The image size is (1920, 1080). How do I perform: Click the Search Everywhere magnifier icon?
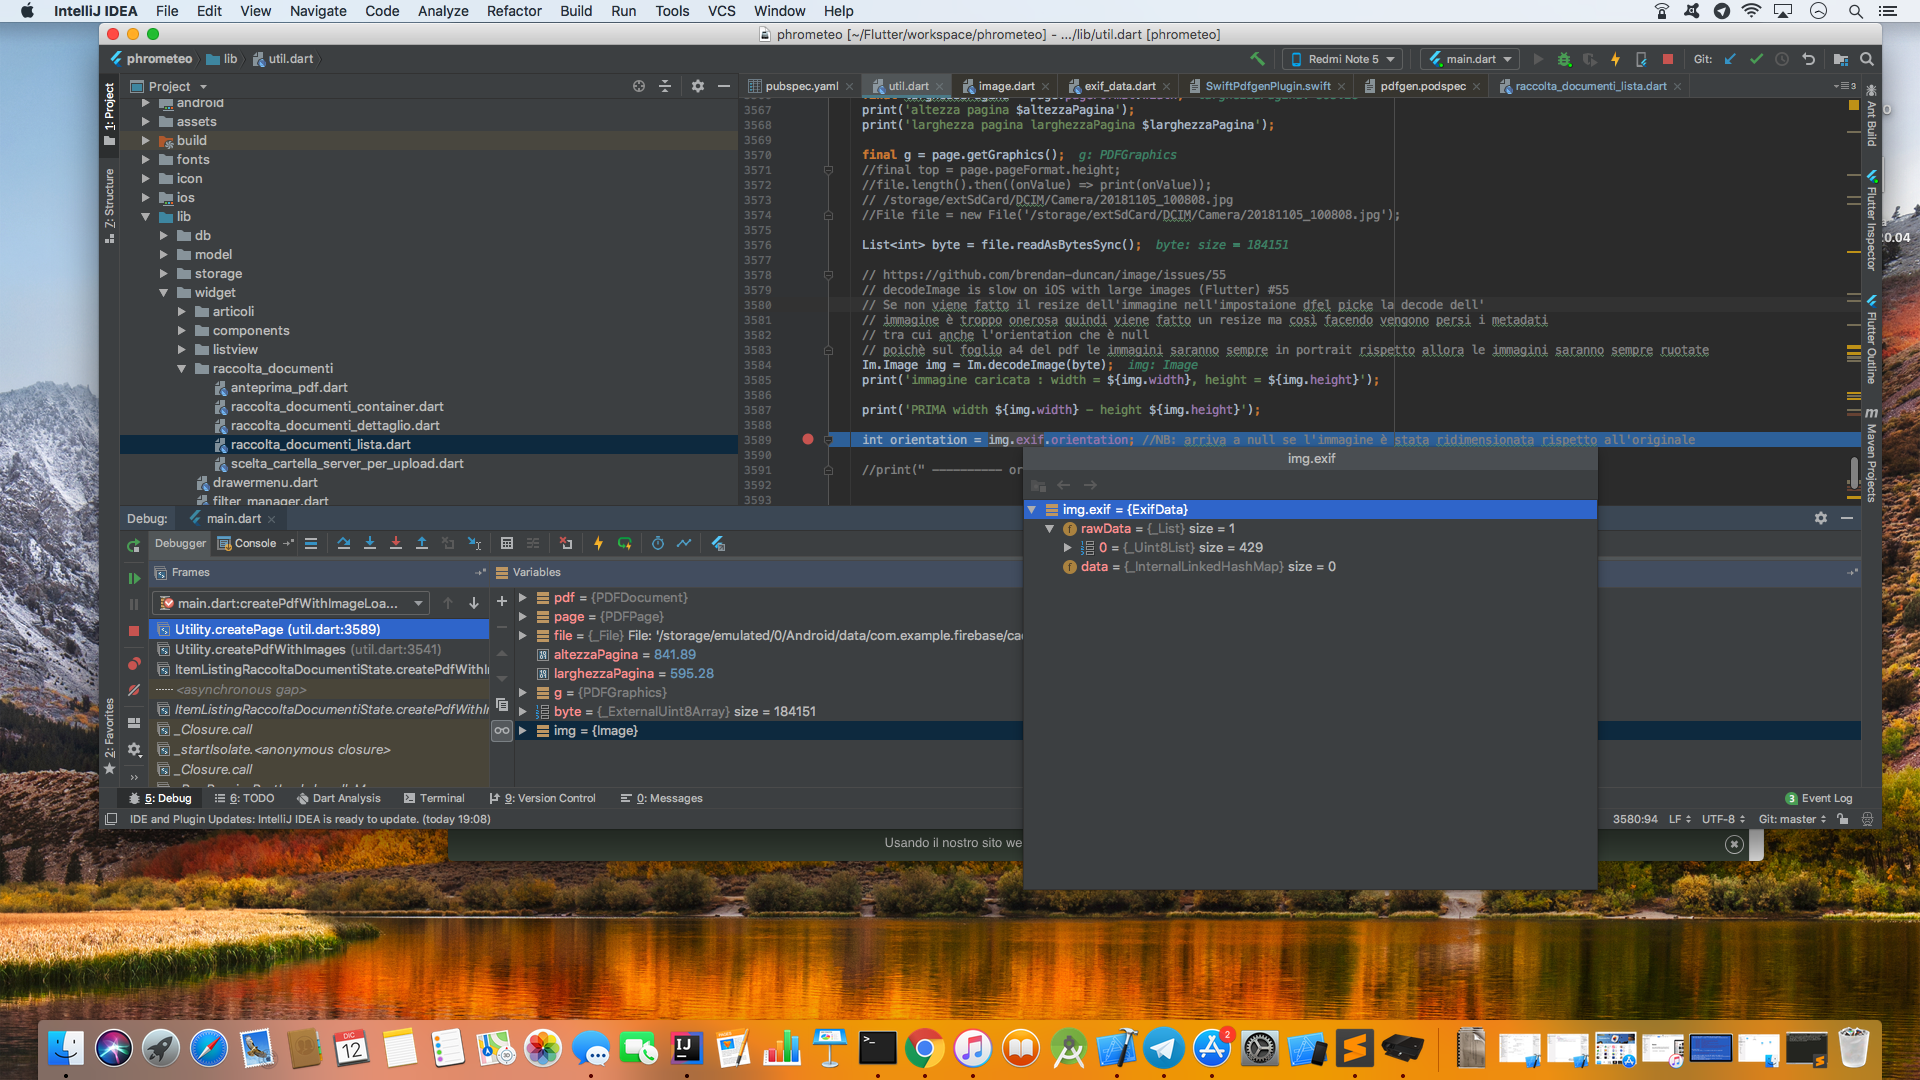click(1866, 59)
